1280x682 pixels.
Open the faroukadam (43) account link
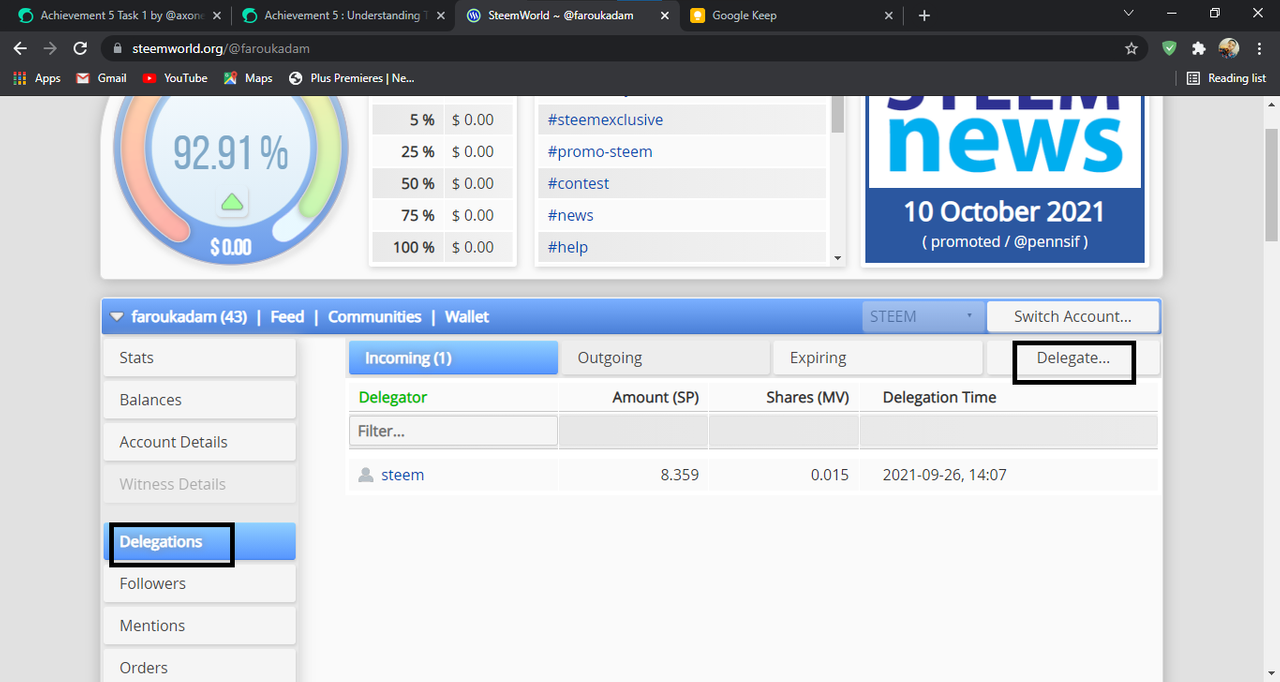(x=189, y=317)
